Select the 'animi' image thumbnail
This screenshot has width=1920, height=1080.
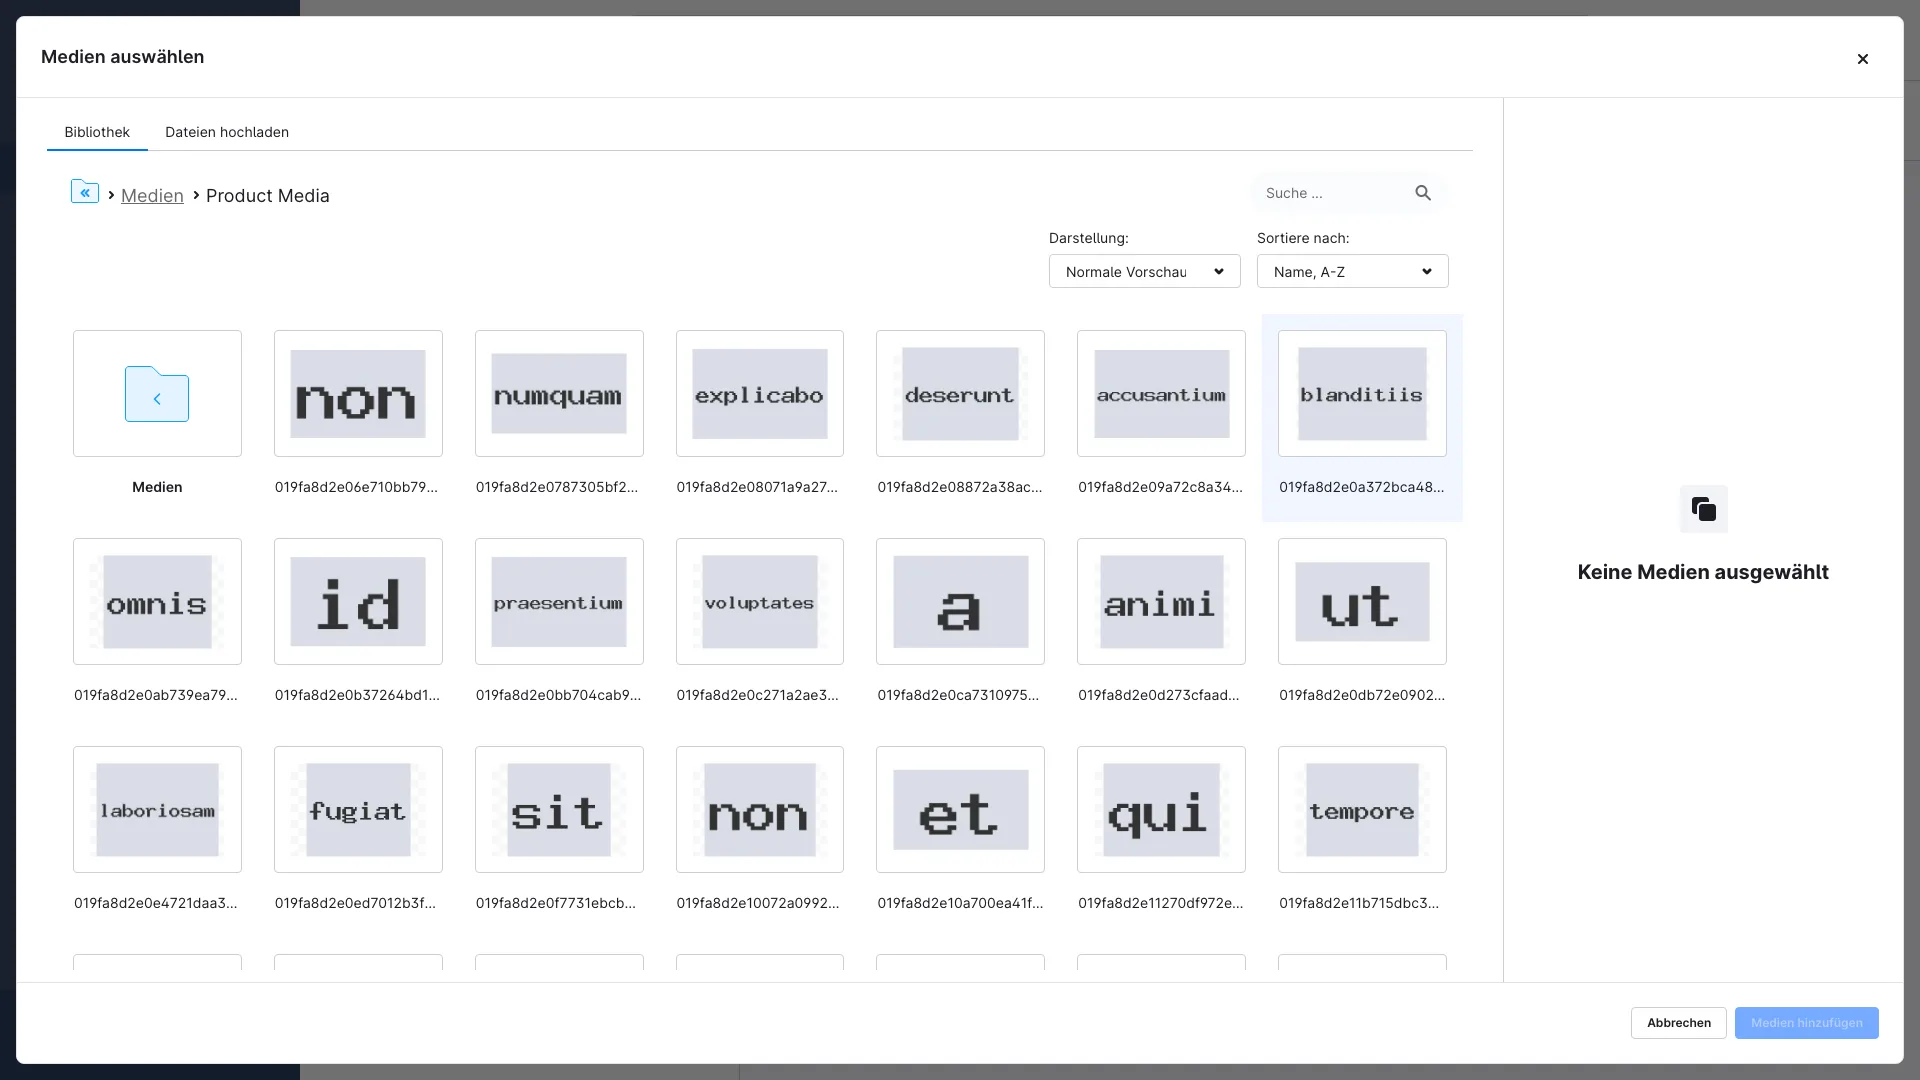click(x=1161, y=602)
